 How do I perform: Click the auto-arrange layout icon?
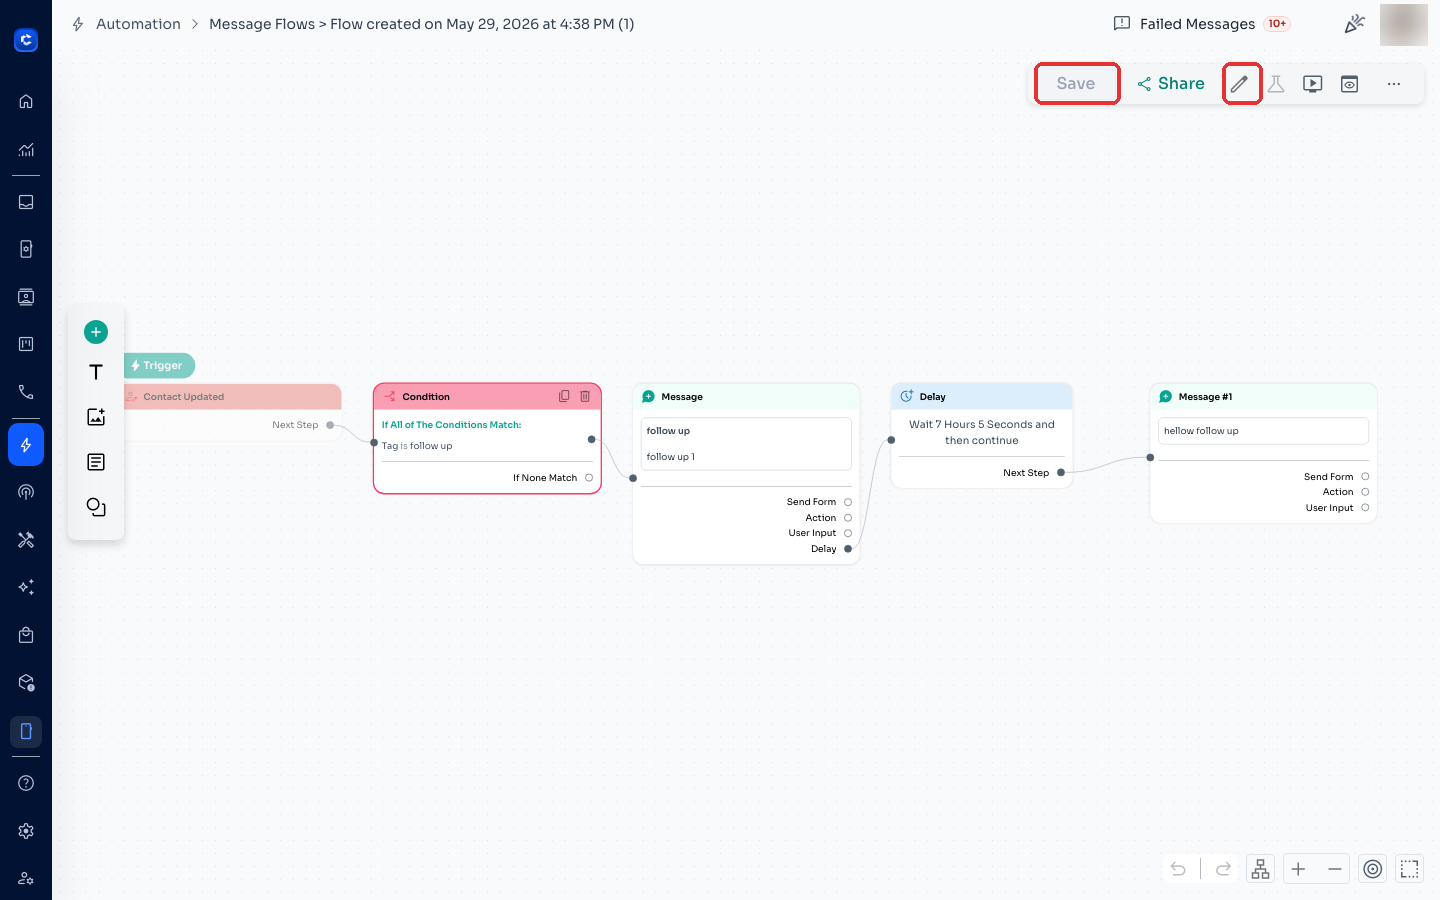[x=1261, y=869]
